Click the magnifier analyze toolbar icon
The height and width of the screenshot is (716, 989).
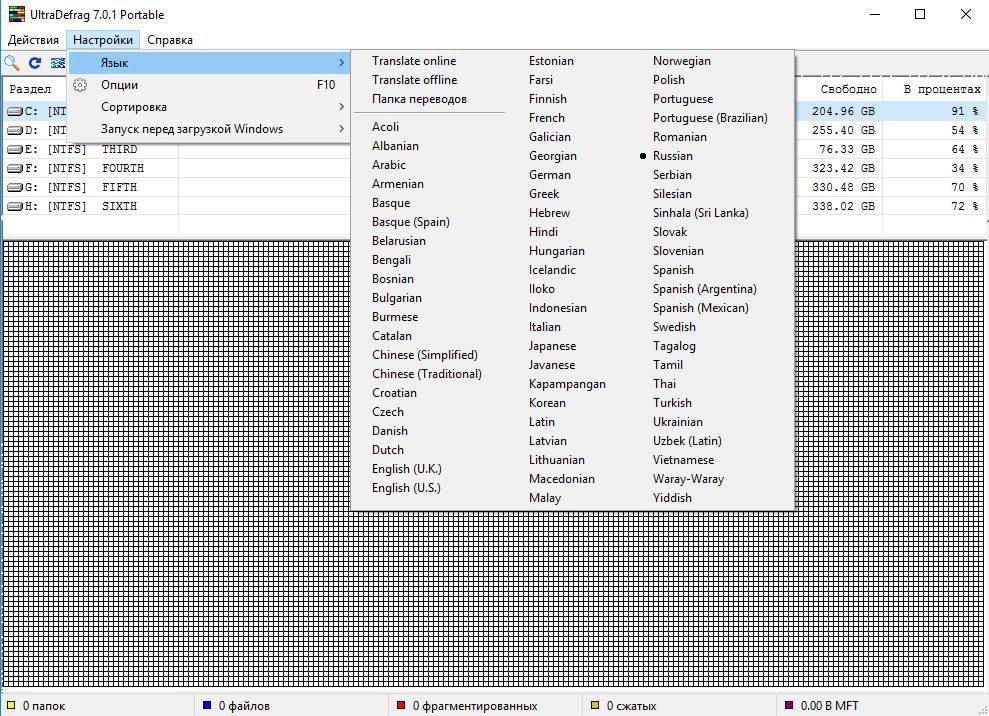coord(12,62)
